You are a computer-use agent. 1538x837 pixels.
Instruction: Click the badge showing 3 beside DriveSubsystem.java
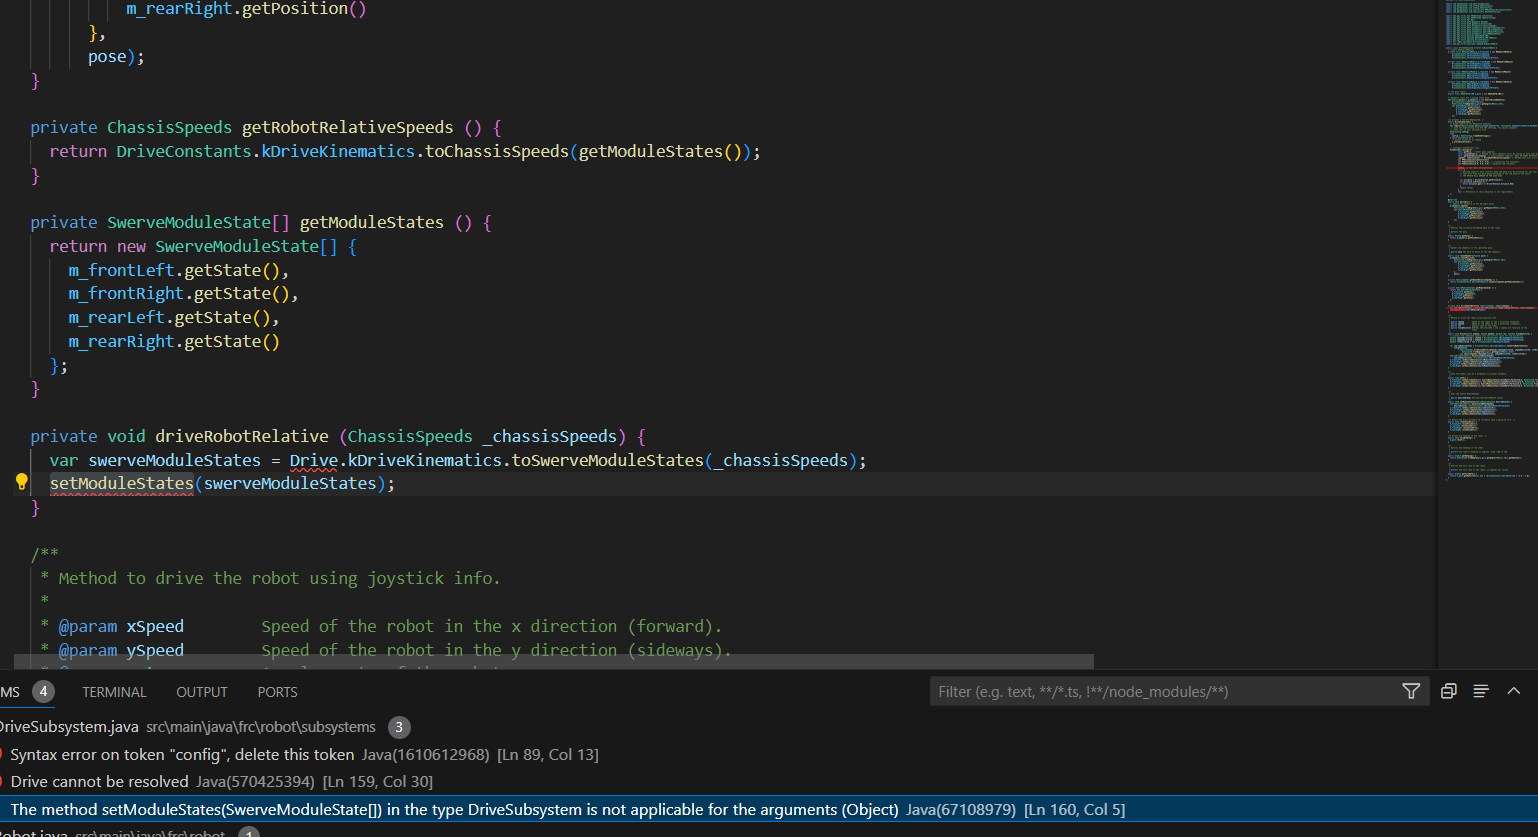[x=398, y=727]
